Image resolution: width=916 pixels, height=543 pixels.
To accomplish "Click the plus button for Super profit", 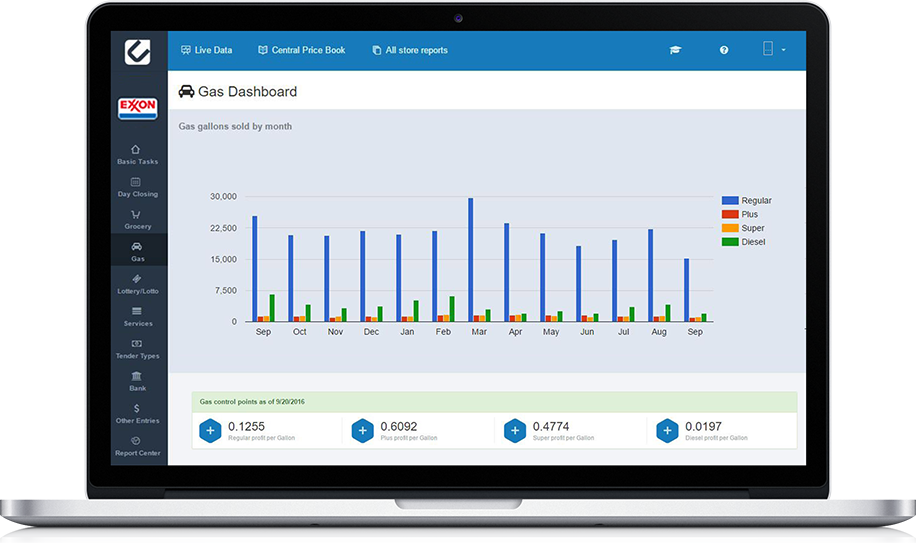I will [515, 431].
